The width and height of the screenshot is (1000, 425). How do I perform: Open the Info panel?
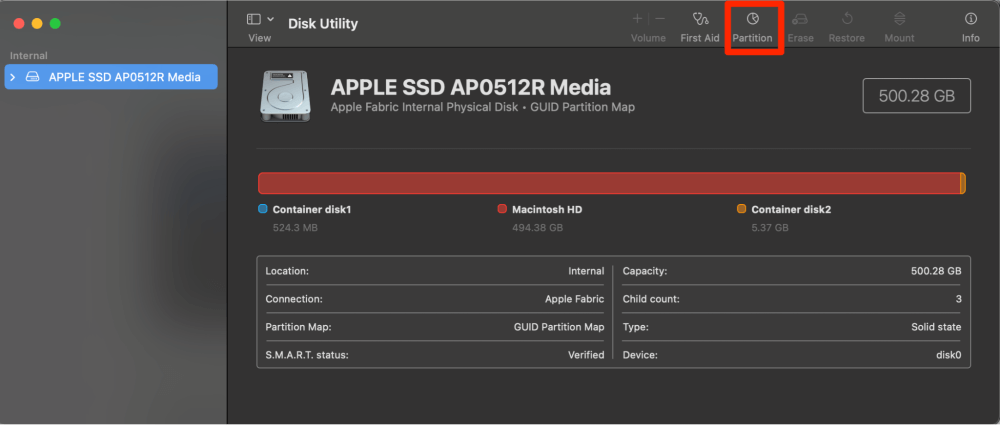970,26
